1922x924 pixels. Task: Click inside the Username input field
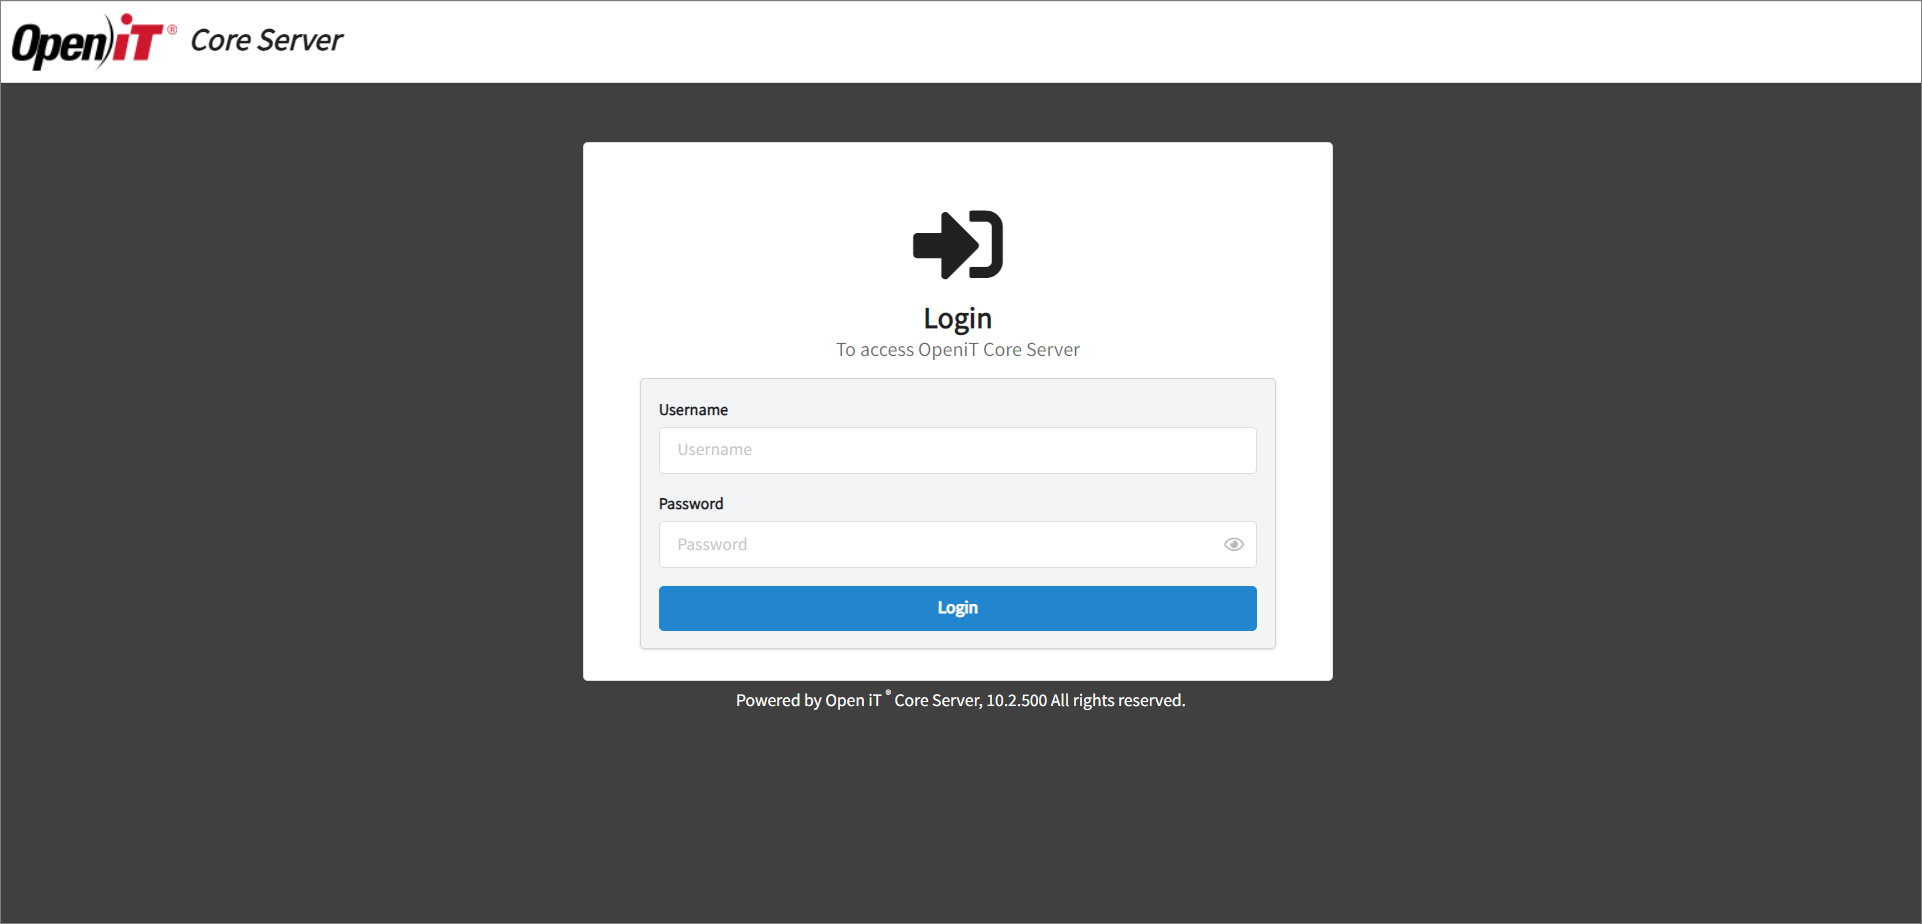coord(957,450)
